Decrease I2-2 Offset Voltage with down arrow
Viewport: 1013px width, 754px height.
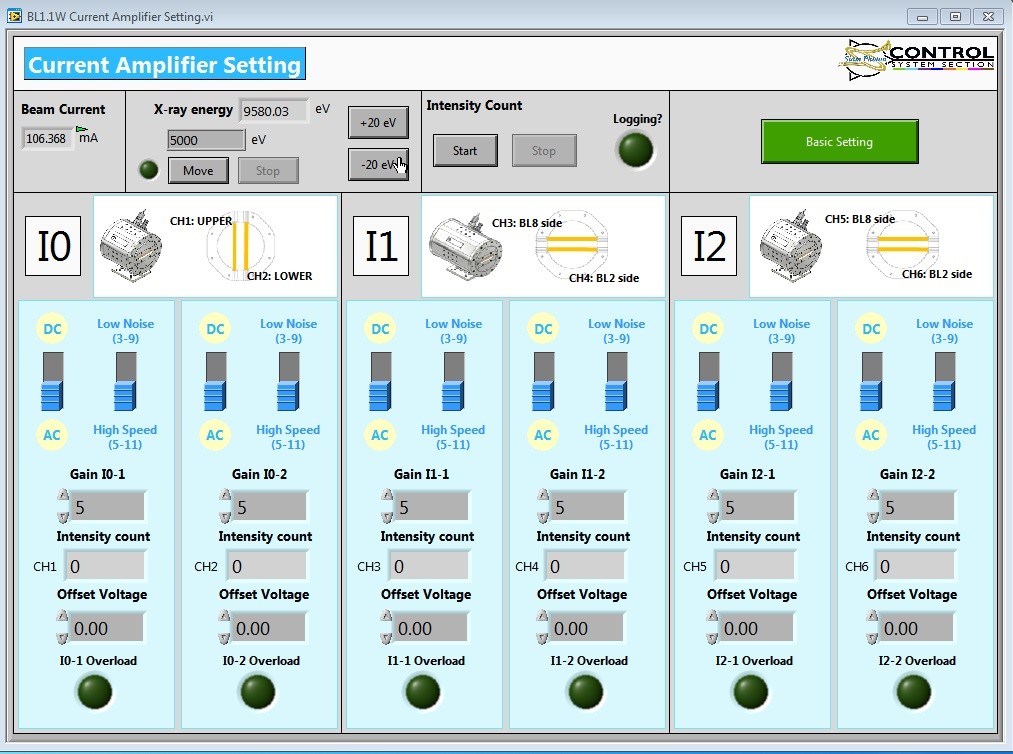pos(872,638)
